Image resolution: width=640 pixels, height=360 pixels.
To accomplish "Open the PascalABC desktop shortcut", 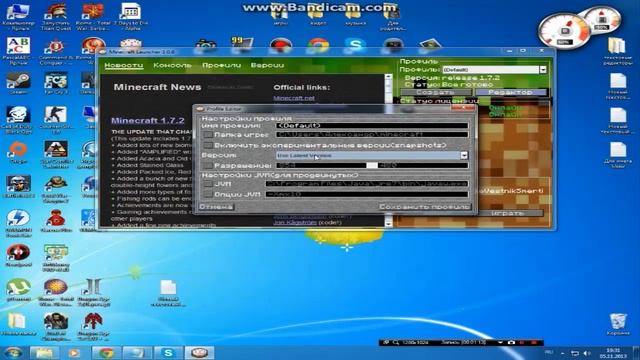I will 18,51.
